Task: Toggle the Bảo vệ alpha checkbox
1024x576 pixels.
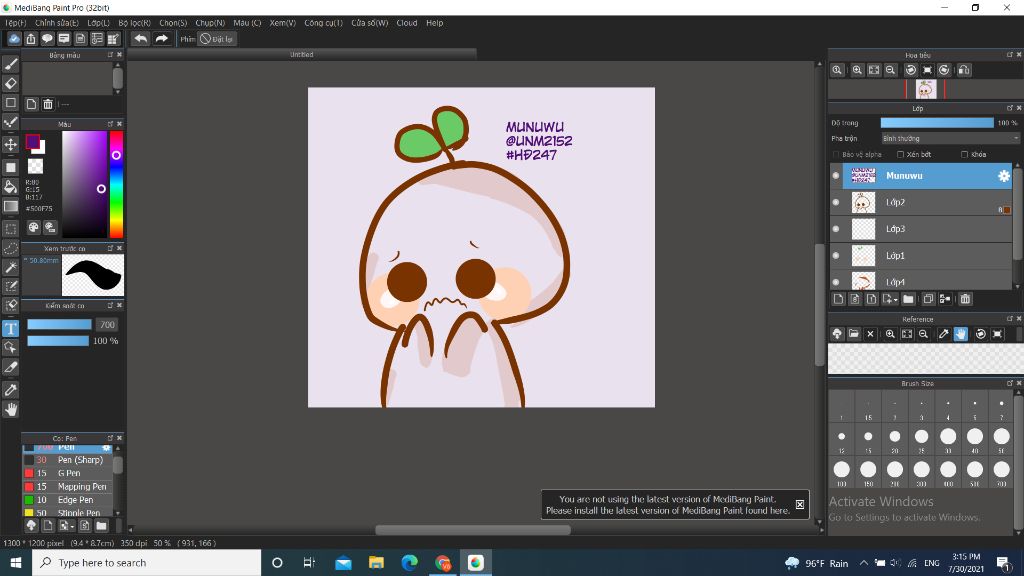Action: [836, 155]
